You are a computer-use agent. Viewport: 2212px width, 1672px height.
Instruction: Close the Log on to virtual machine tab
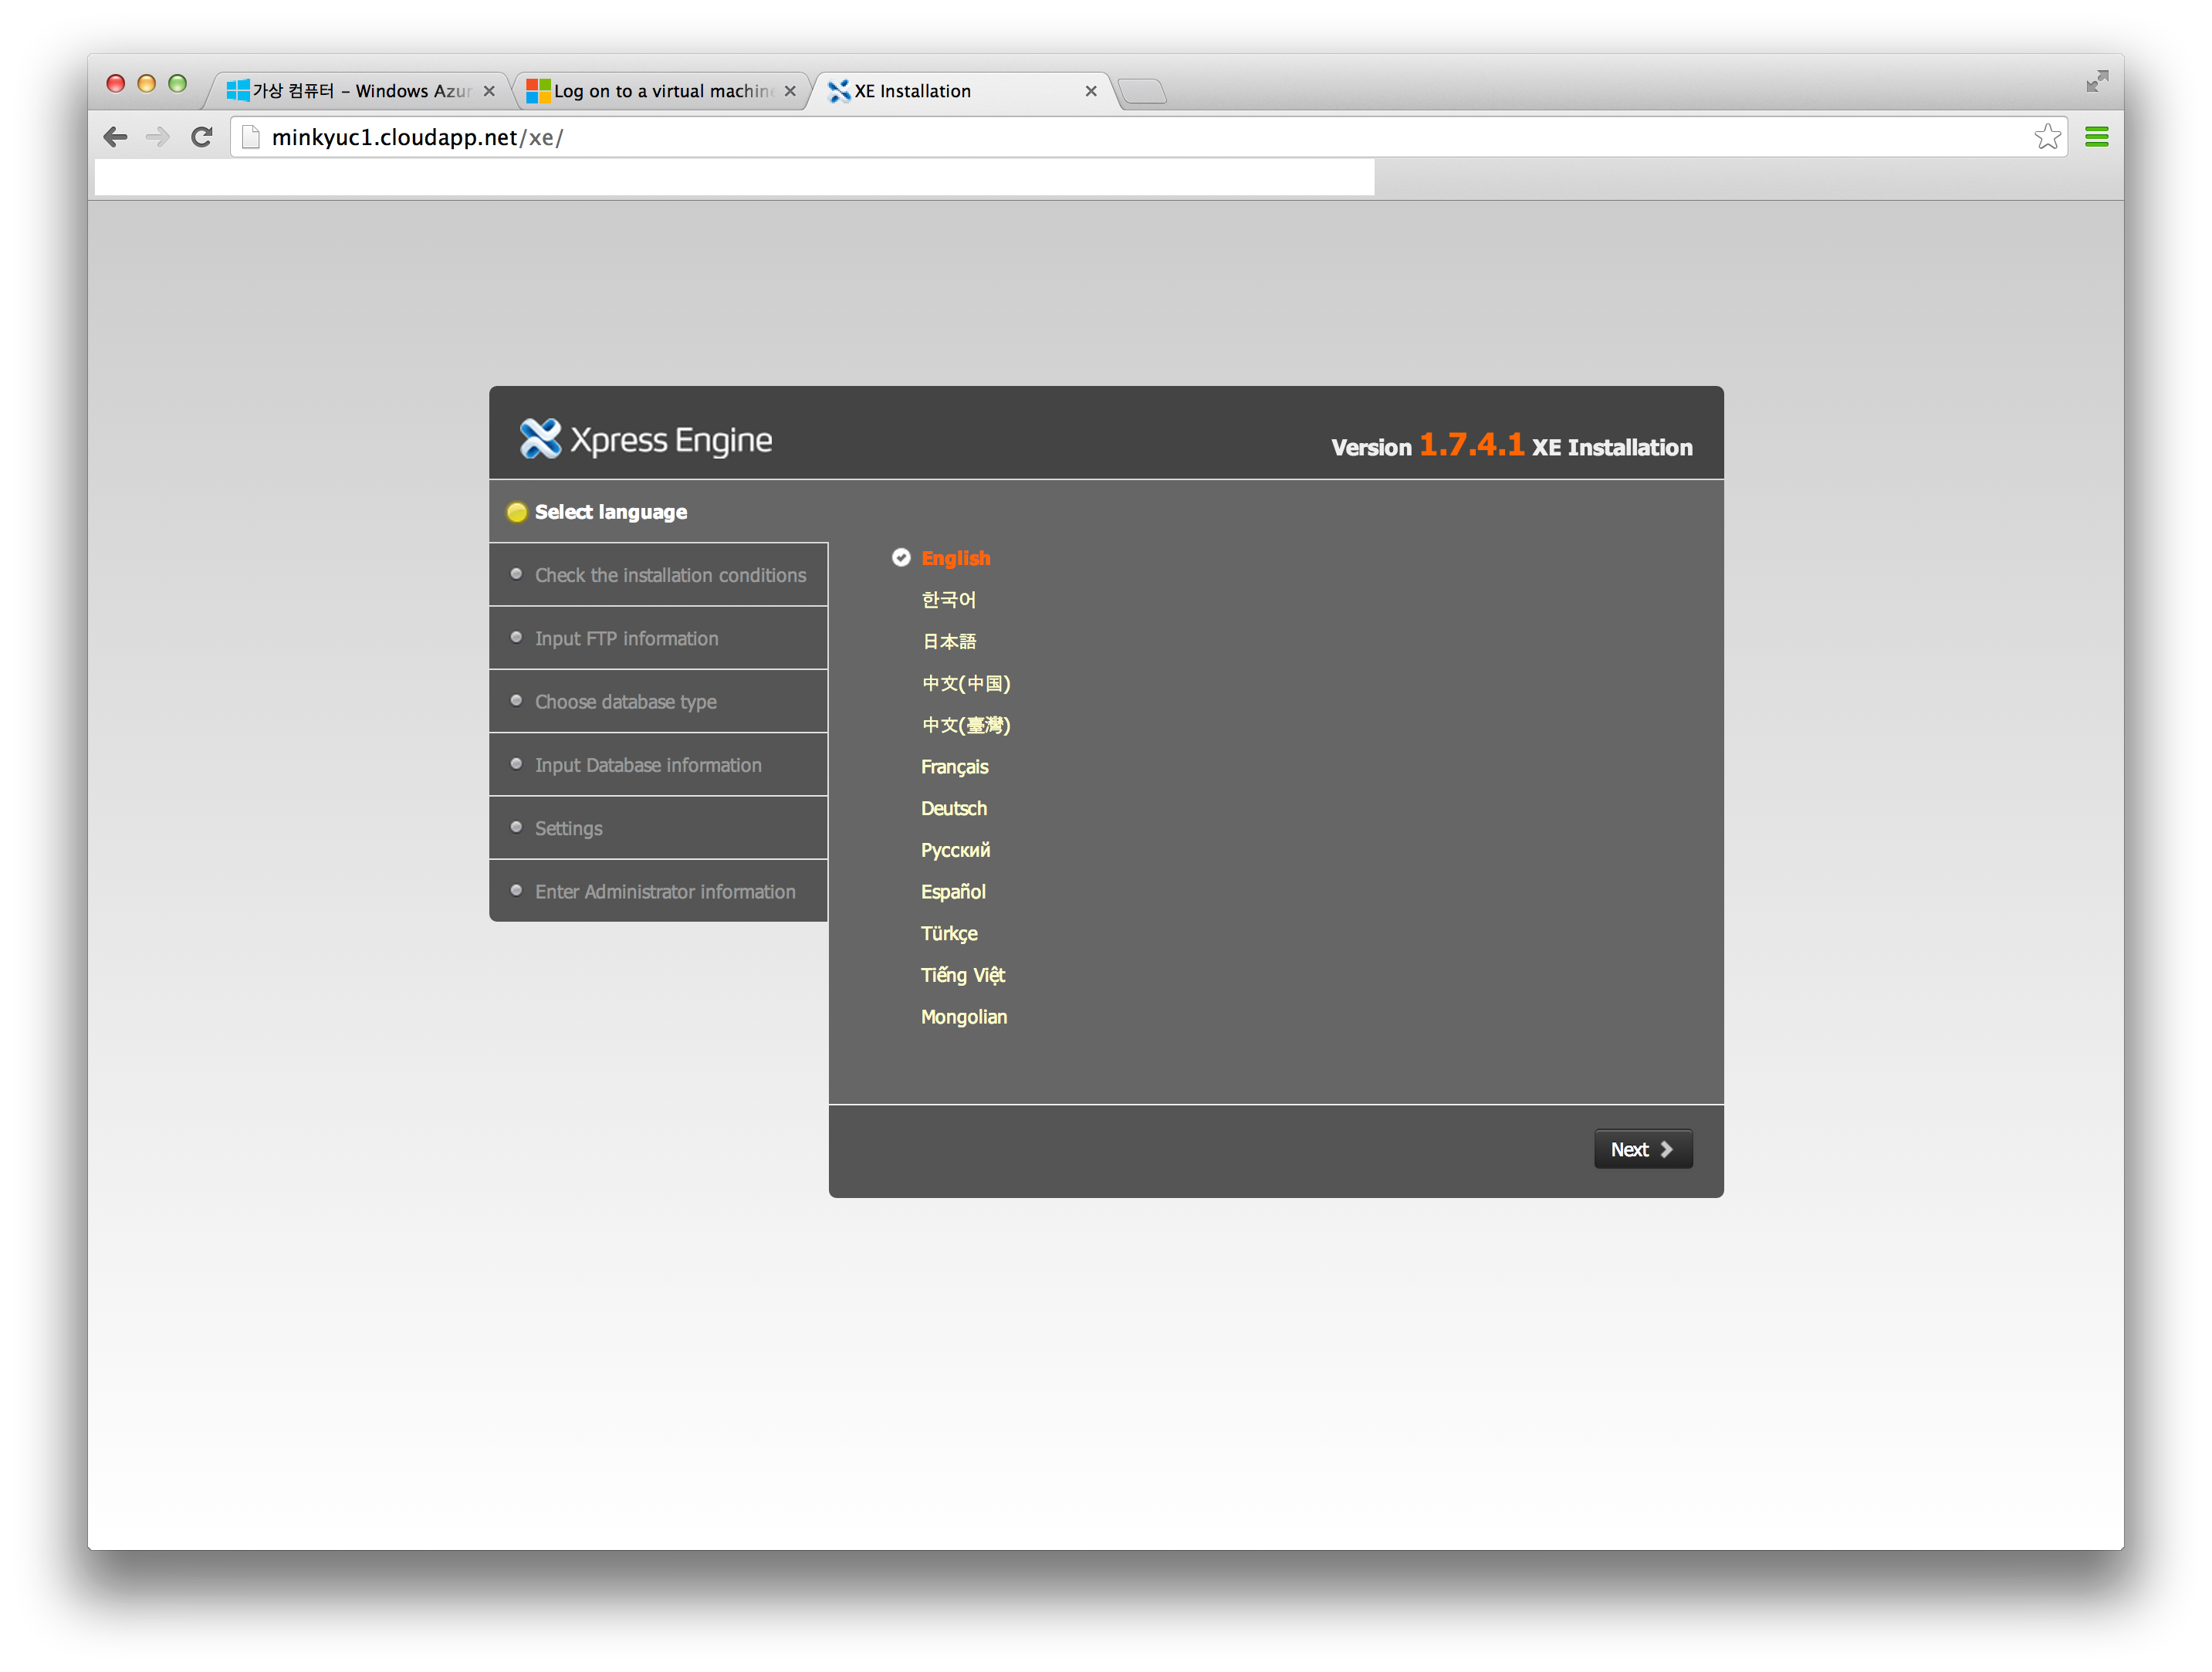click(790, 91)
